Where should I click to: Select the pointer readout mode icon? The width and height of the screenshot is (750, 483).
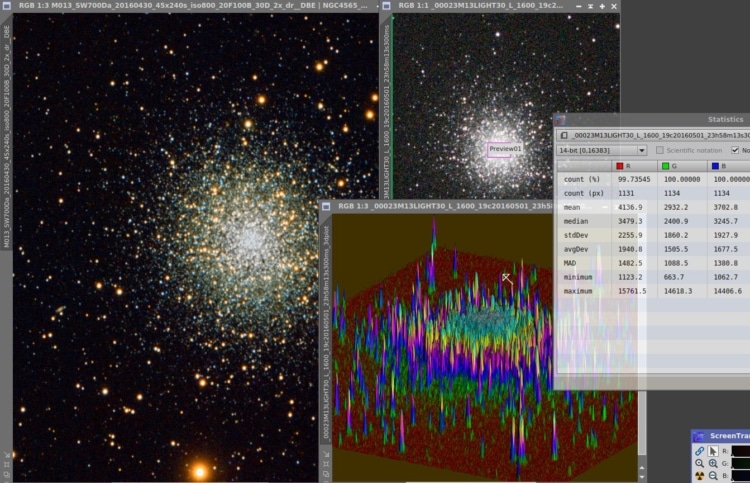pos(713,451)
